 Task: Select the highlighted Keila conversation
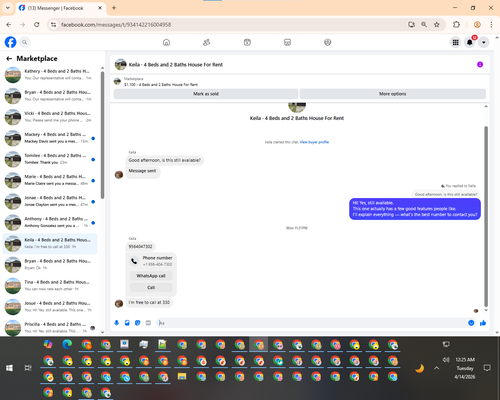(50, 243)
